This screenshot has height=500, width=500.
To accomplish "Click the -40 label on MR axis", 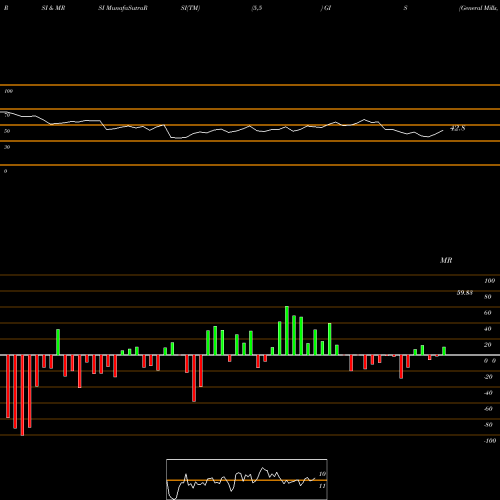I will (488, 393).
